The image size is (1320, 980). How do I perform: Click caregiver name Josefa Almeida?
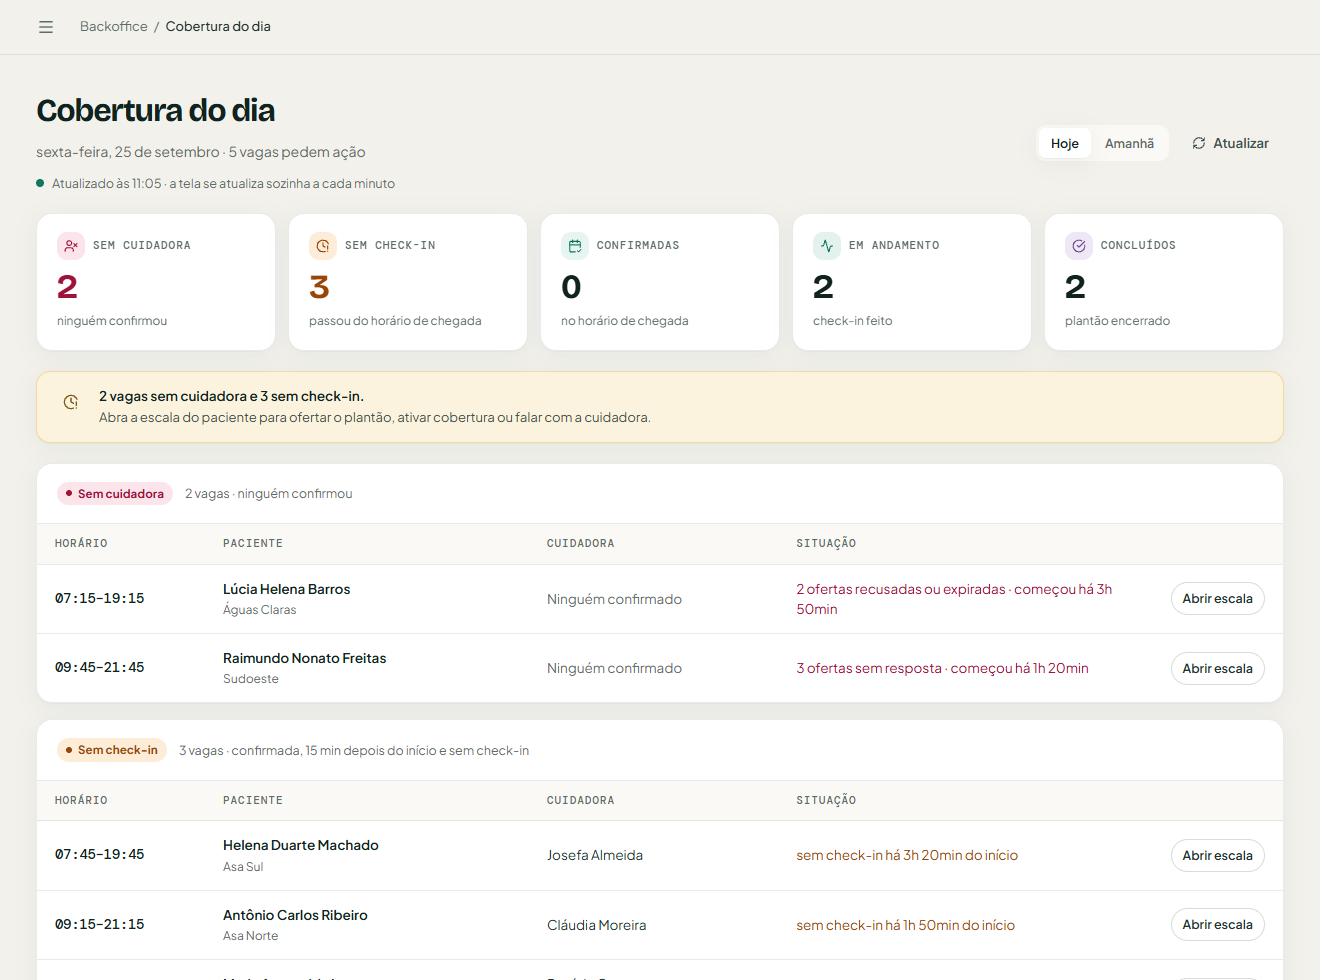pos(595,855)
